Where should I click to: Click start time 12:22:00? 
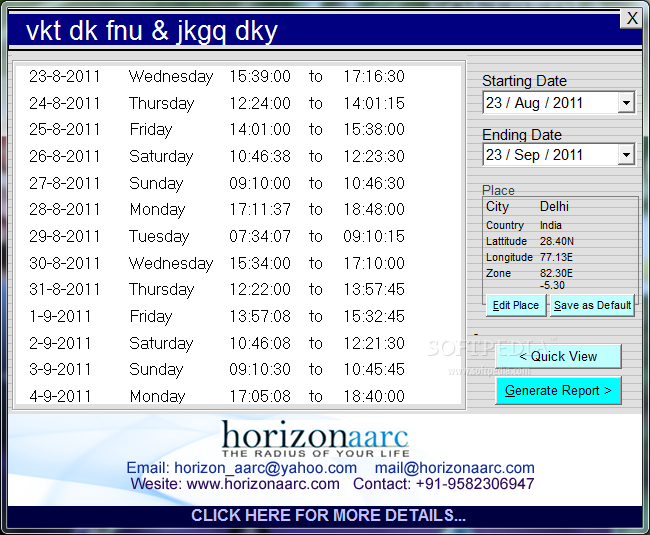260,289
